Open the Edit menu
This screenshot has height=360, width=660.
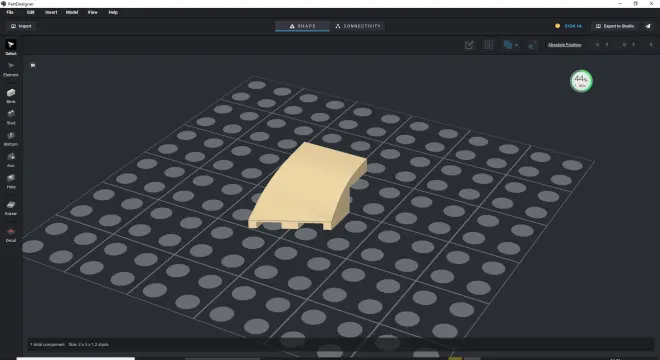[x=31, y=12]
